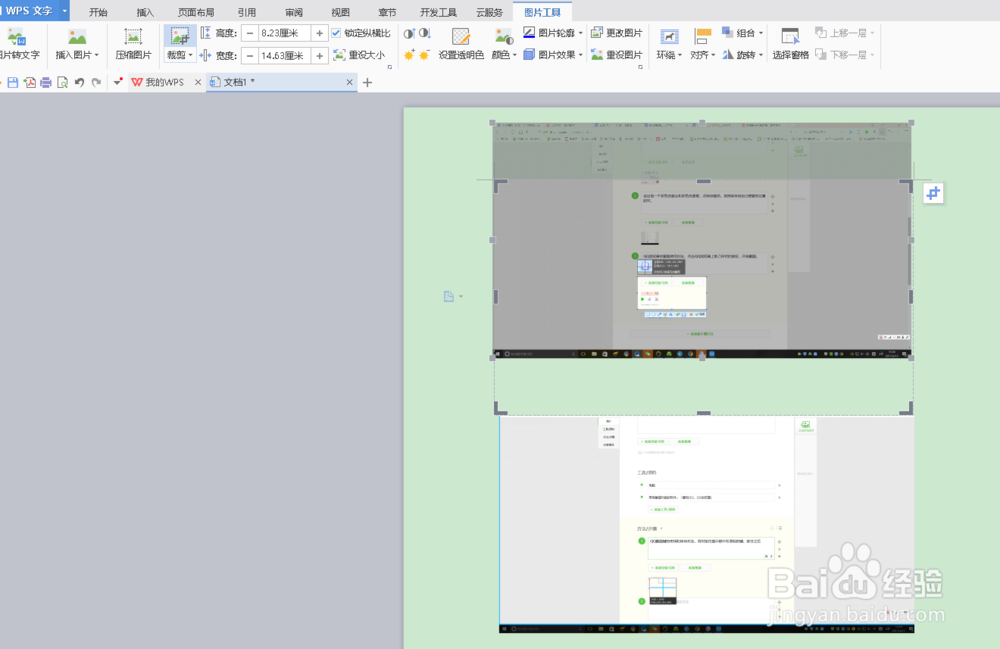Click the 宽度 field showing 14.63厘米
Image resolution: width=1000 pixels, height=649 pixels.
tap(284, 55)
